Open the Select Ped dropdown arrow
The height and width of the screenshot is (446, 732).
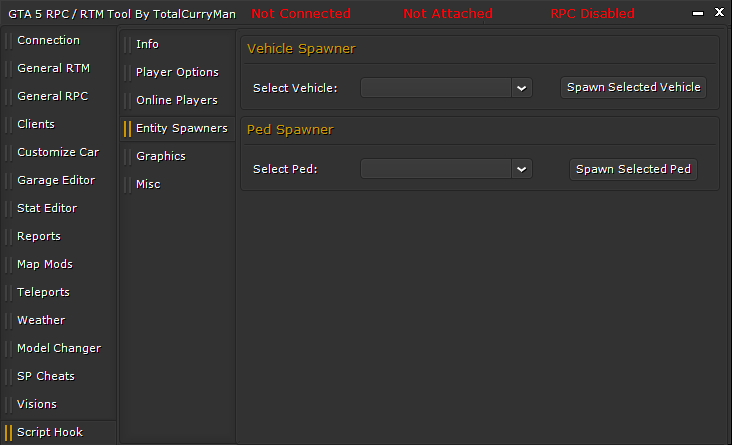pos(521,169)
